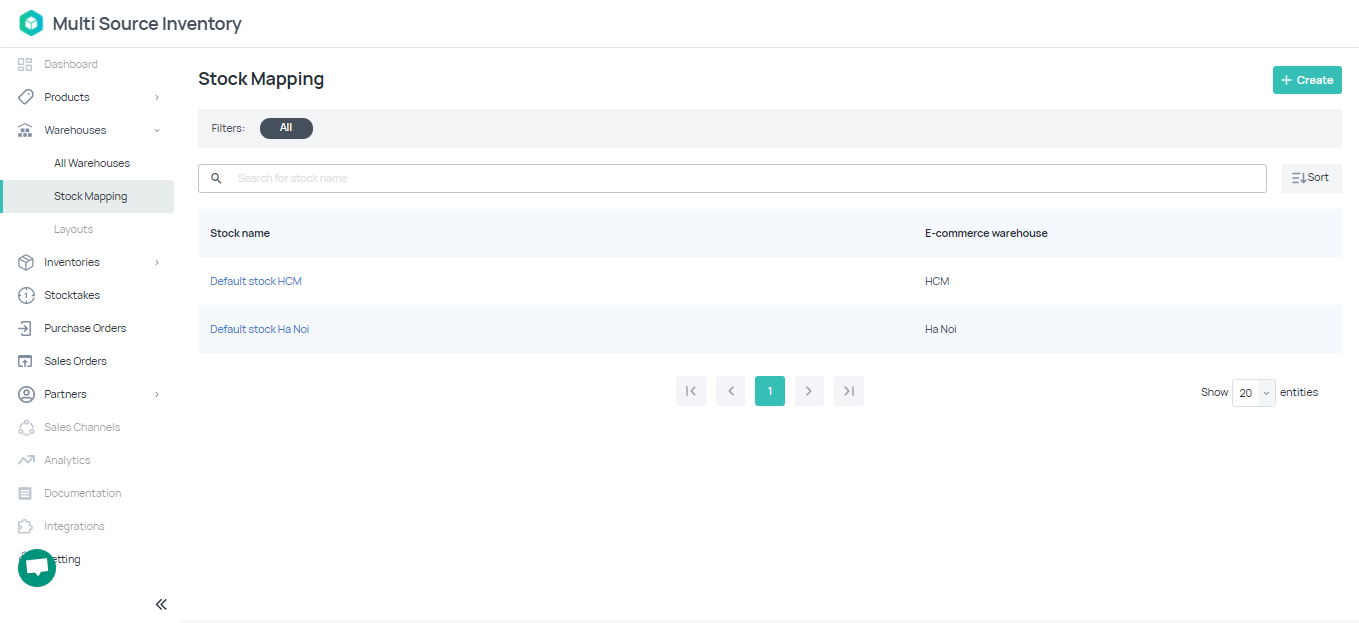Expand the Products submenu chevron
This screenshot has width=1359, height=623.
point(157,97)
